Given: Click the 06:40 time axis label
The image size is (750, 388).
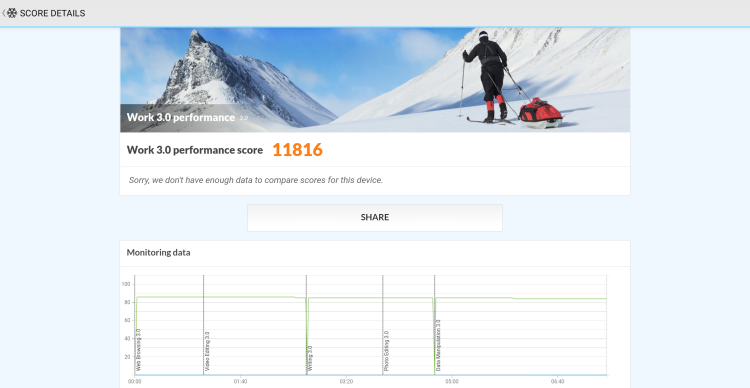Looking at the screenshot, I should (557, 382).
